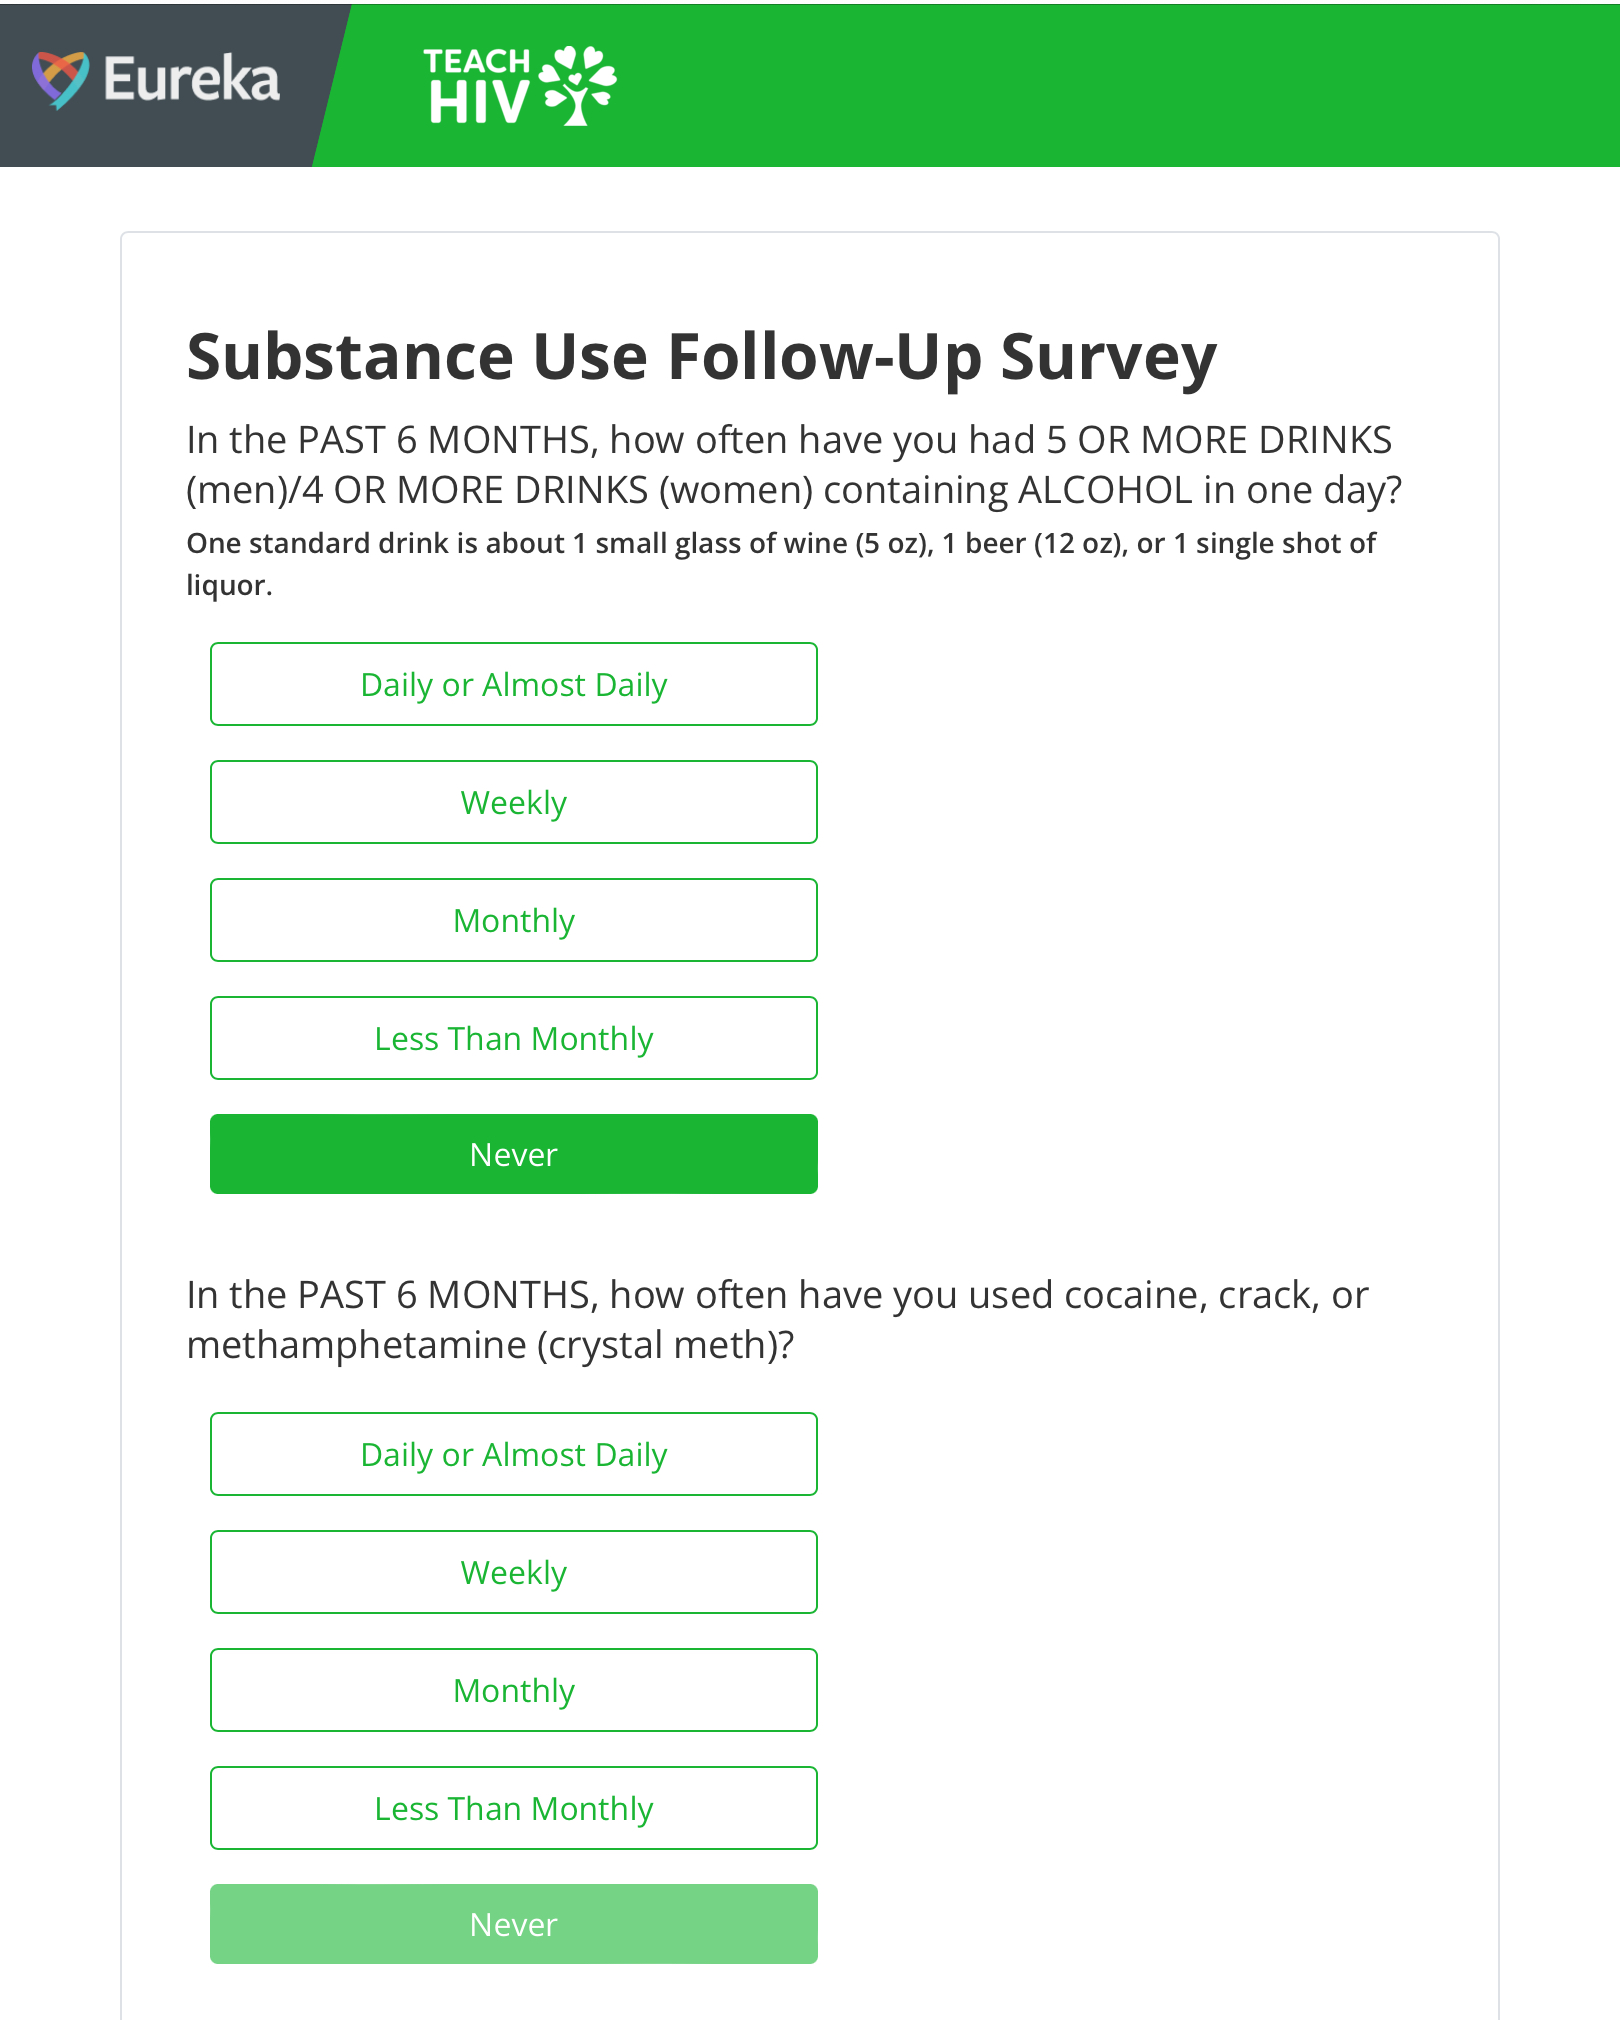Choose Never for the cocaine use question

point(514,1924)
